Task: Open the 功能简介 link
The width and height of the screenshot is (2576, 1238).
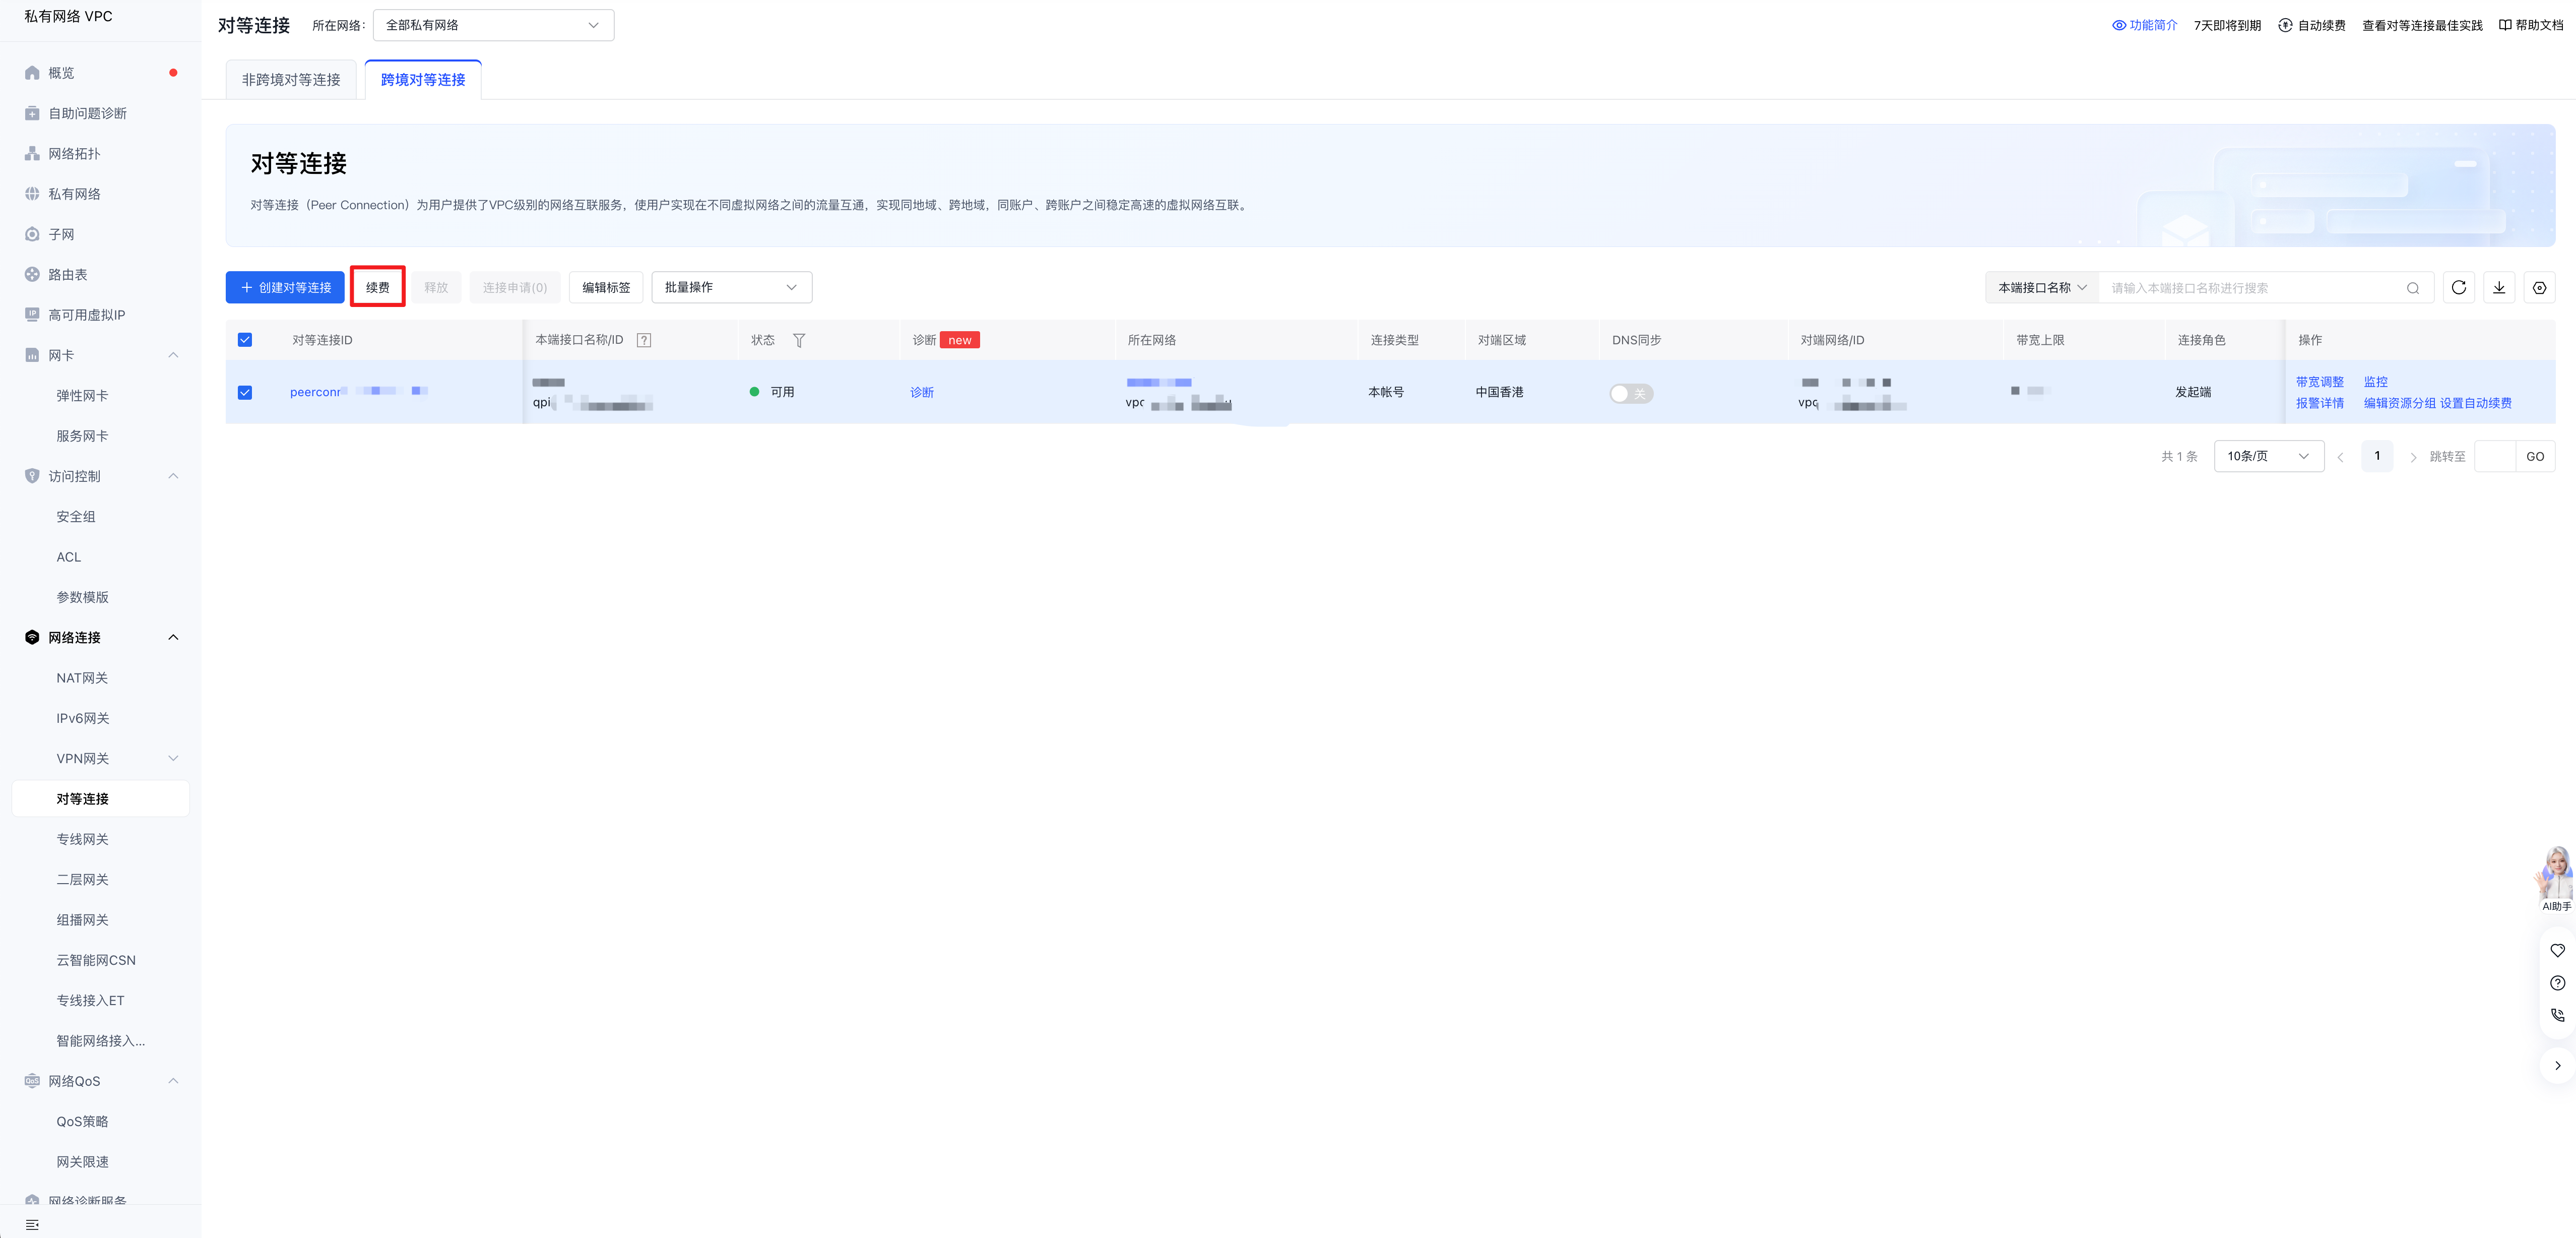Action: (x=2144, y=25)
